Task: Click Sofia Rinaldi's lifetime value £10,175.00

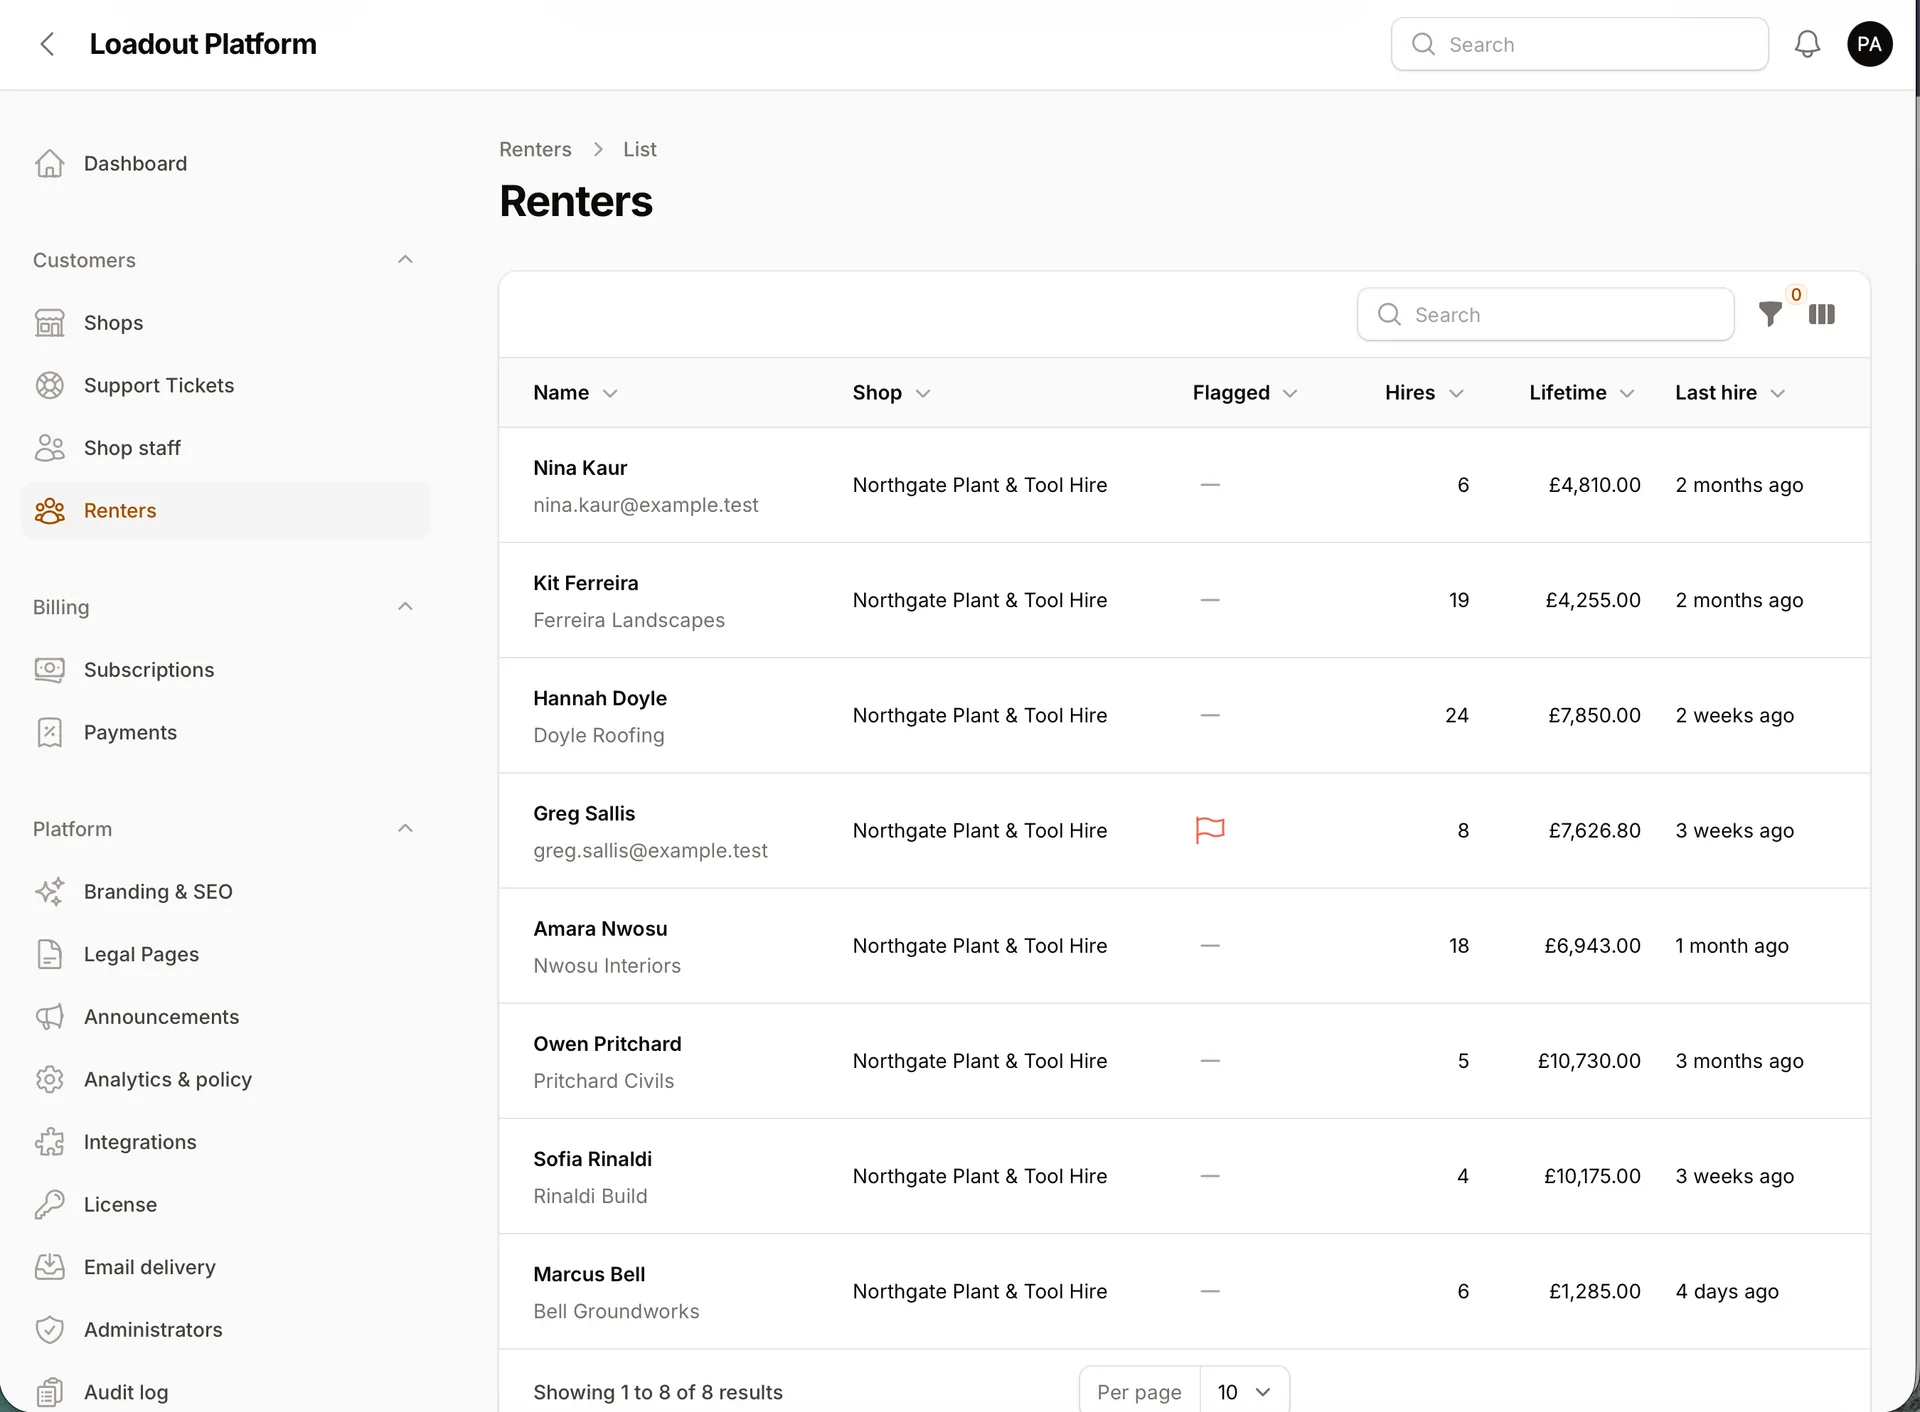Action: pos(1592,1176)
